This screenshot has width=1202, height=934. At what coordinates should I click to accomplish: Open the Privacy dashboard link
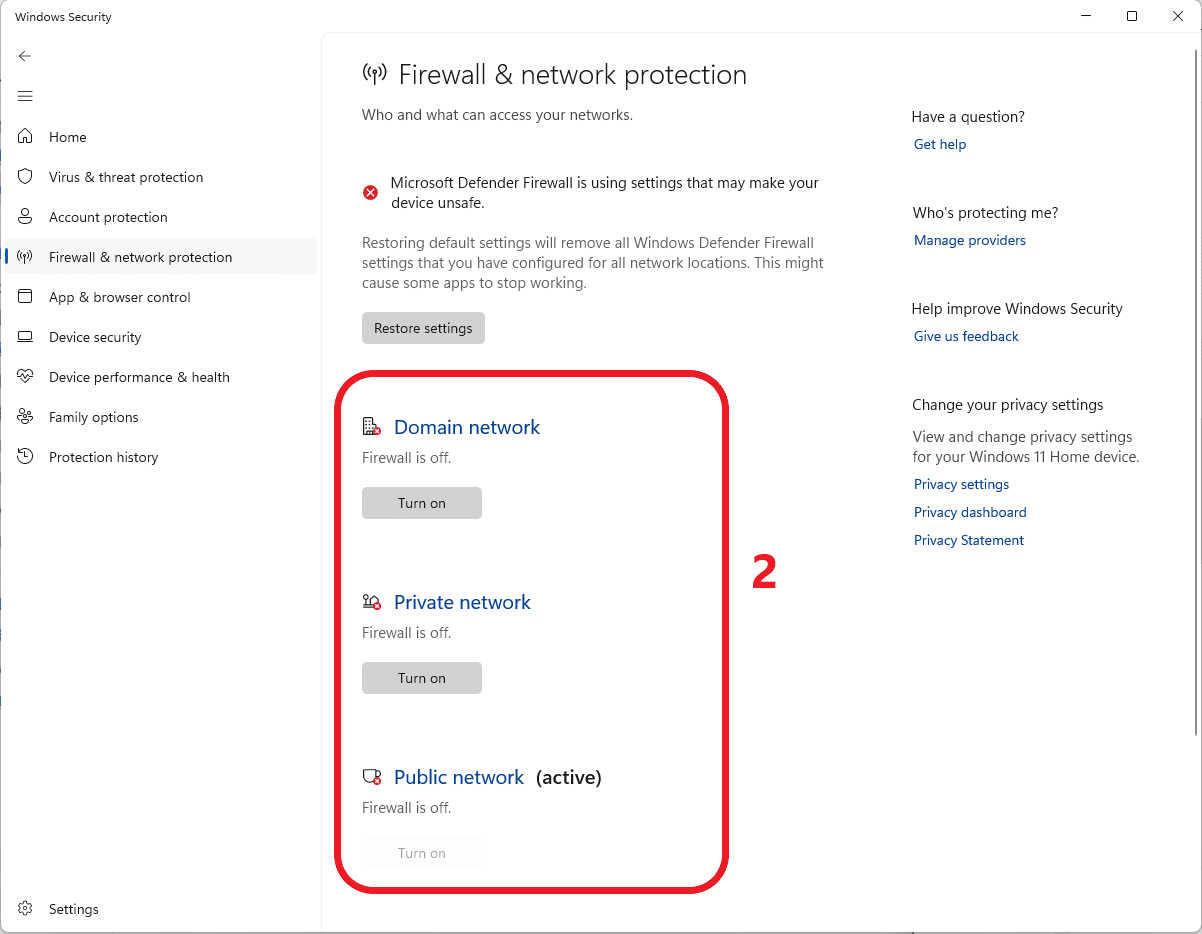[970, 512]
